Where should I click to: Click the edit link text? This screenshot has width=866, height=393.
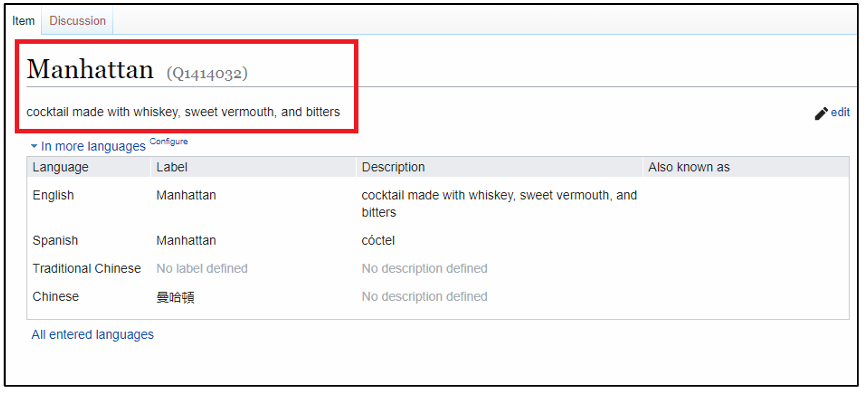click(x=840, y=113)
